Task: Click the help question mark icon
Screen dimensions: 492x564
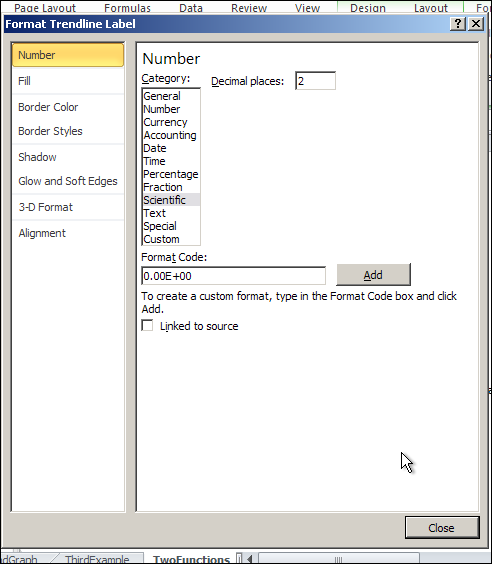Action: coord(458,24)
